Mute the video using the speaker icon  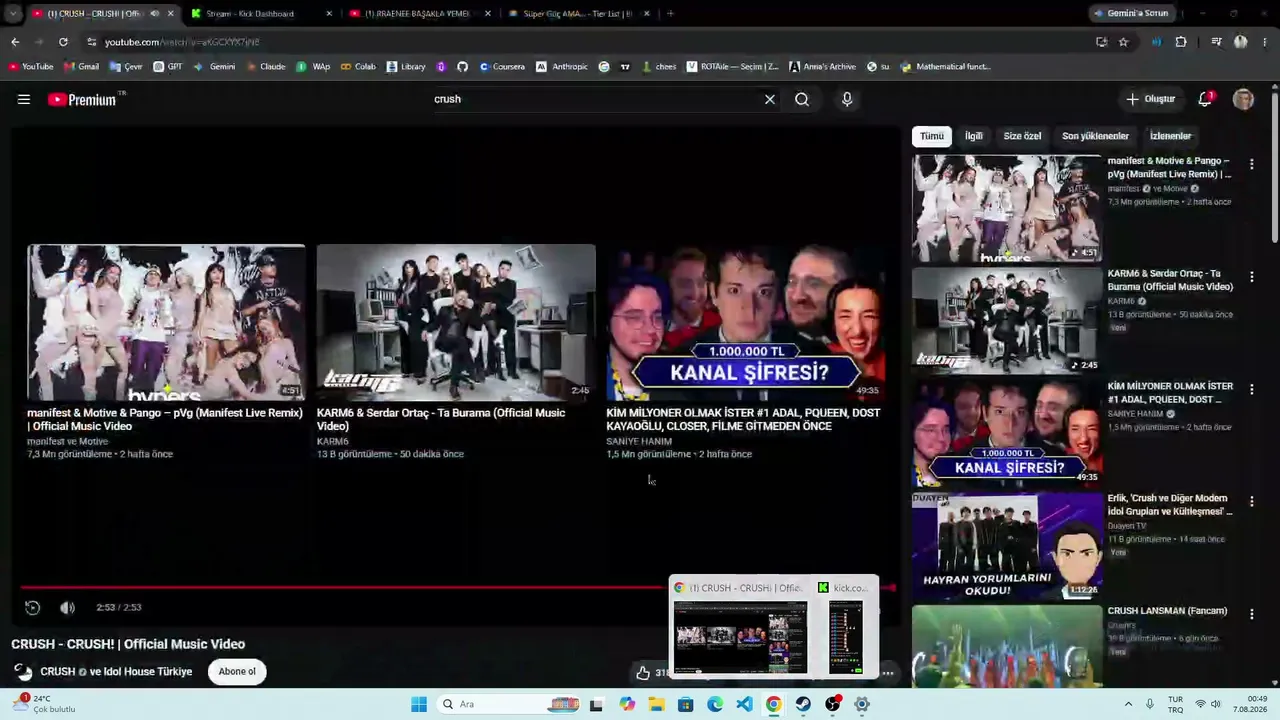(67, 607)
